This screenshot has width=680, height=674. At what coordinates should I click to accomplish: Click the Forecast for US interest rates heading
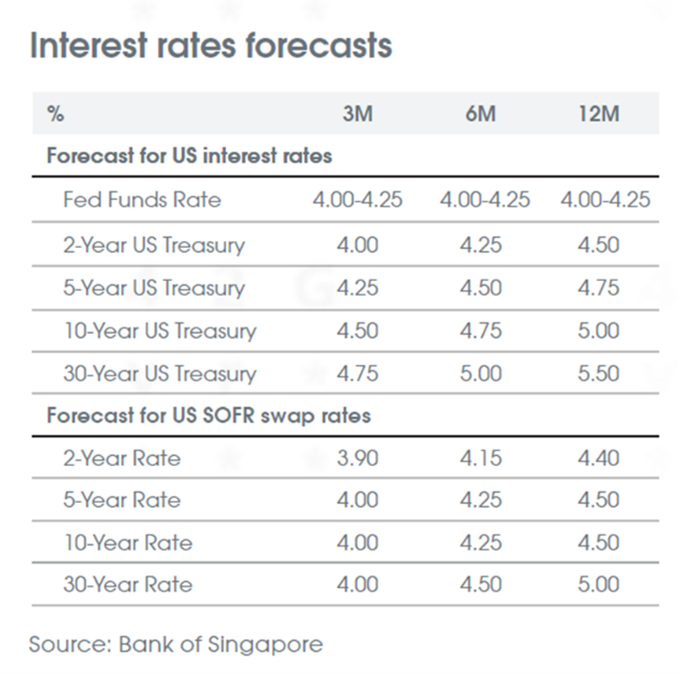pyautogui.click(x=189, y=156)
